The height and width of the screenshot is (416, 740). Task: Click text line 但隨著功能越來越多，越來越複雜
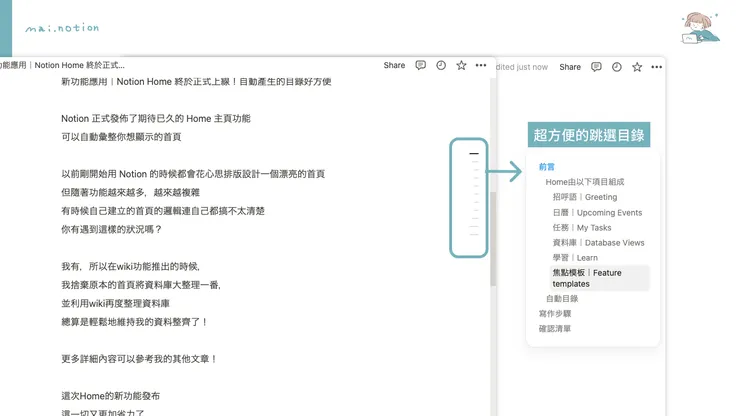pos(130,193)
